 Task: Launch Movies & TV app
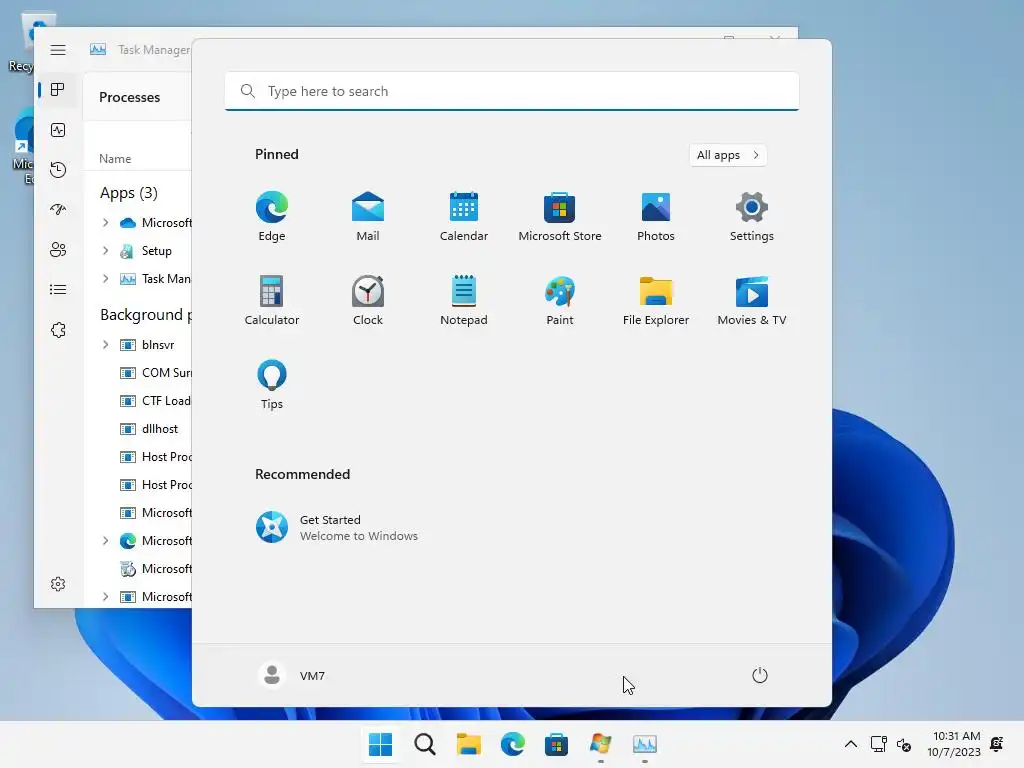pos(752,300)
